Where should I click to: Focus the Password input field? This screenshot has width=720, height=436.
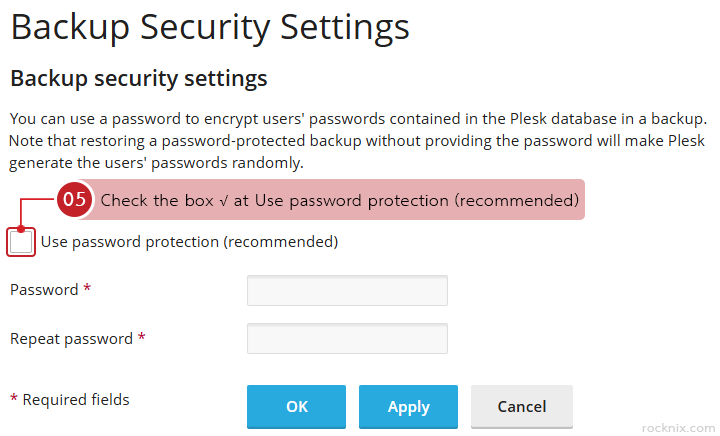click(347, 290)
